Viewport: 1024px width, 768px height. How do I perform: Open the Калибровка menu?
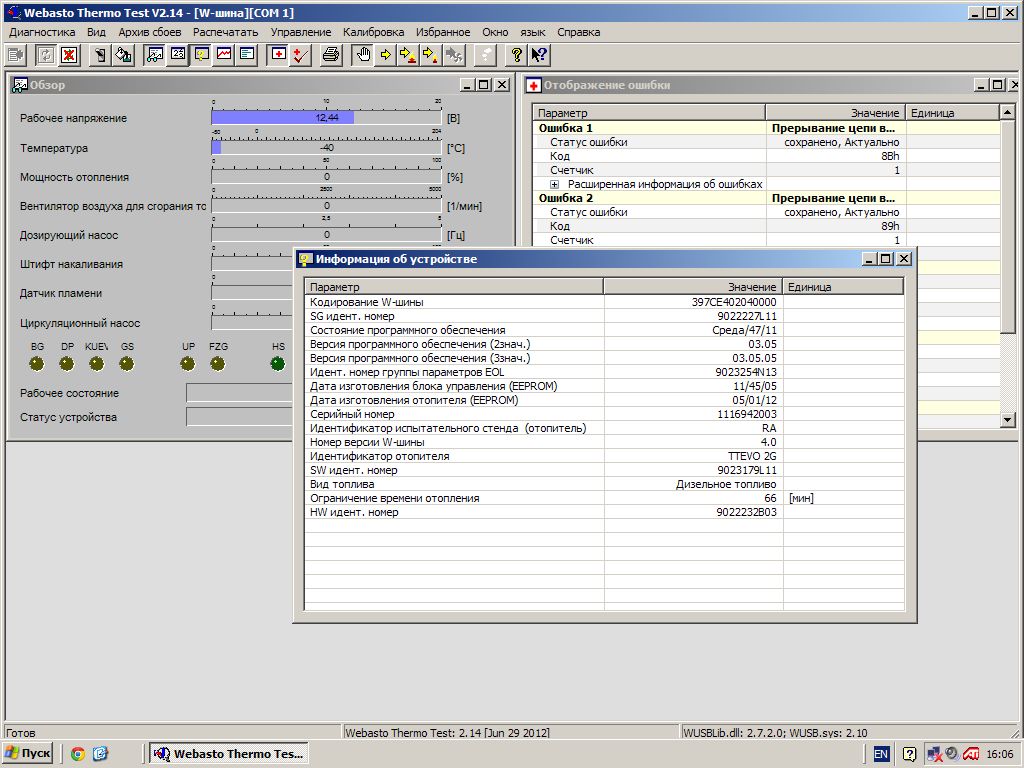(x=374, y=32)
